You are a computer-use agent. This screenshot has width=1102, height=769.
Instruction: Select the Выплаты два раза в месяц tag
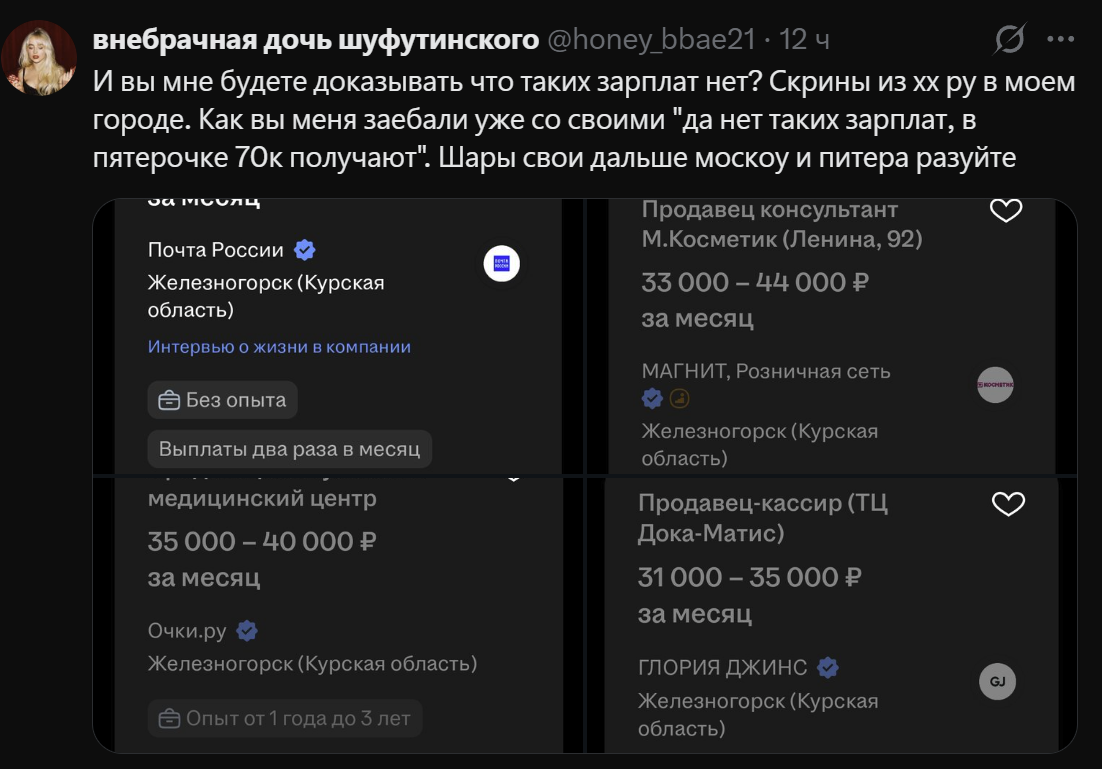click(290, 449)
